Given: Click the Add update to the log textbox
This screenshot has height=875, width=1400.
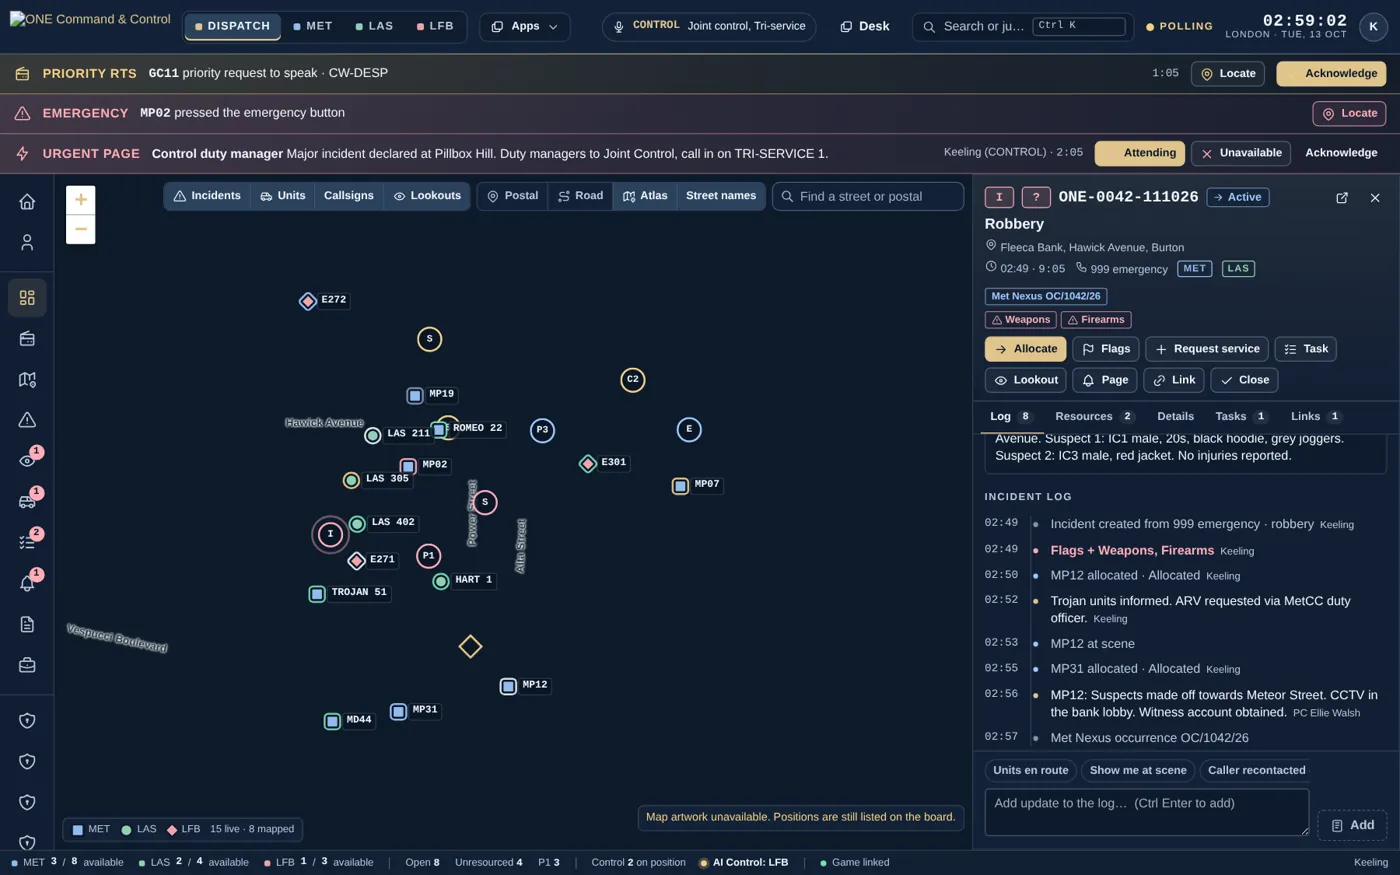Looking at the screenshot, I should (1147, 812).
